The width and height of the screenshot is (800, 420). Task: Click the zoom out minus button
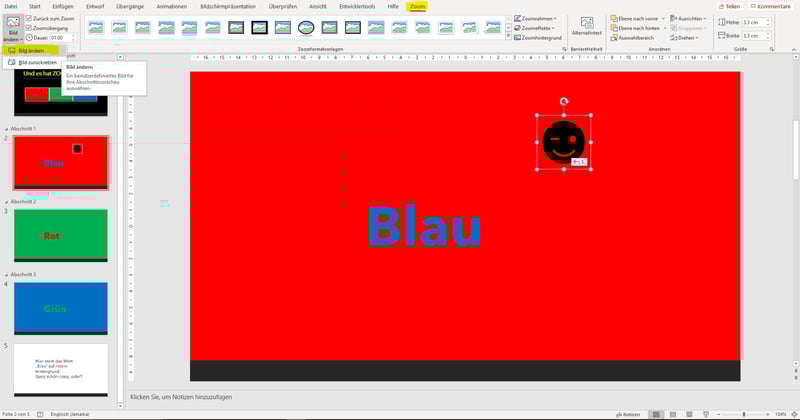(x=718, y=414)
